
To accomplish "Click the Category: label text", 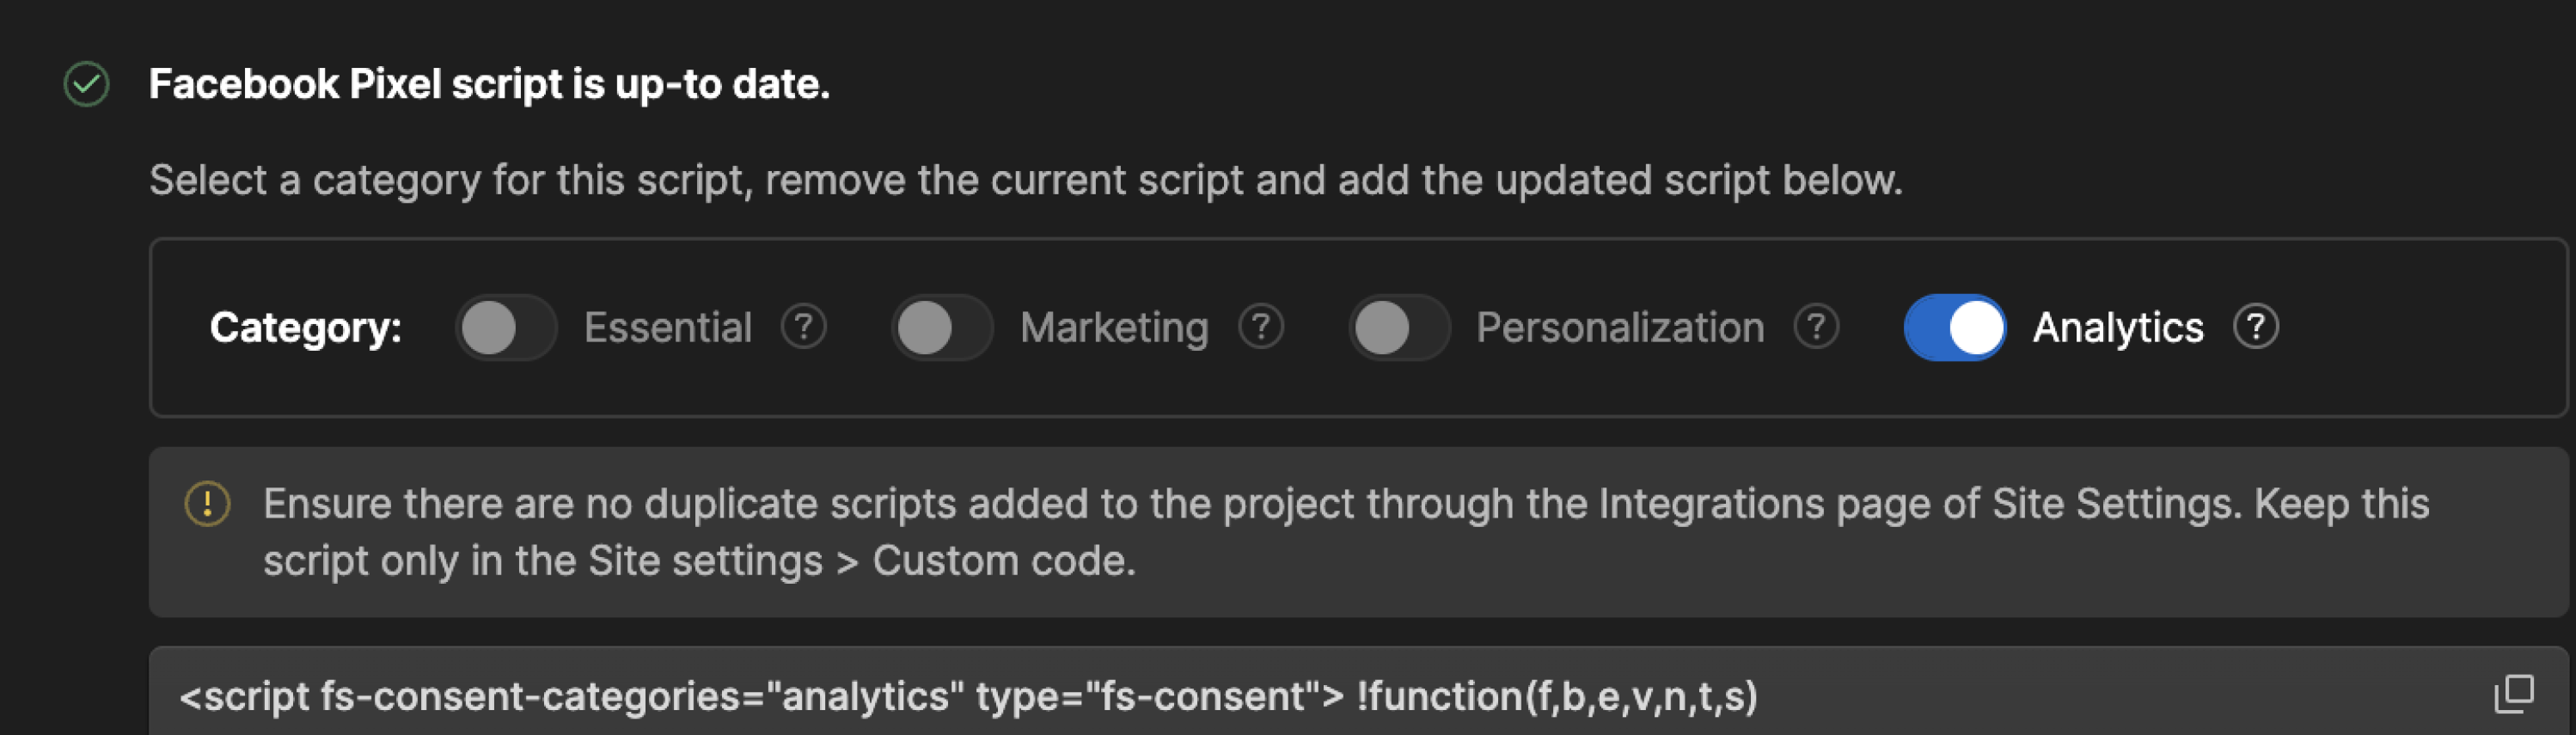I will [x=306, y=328].
